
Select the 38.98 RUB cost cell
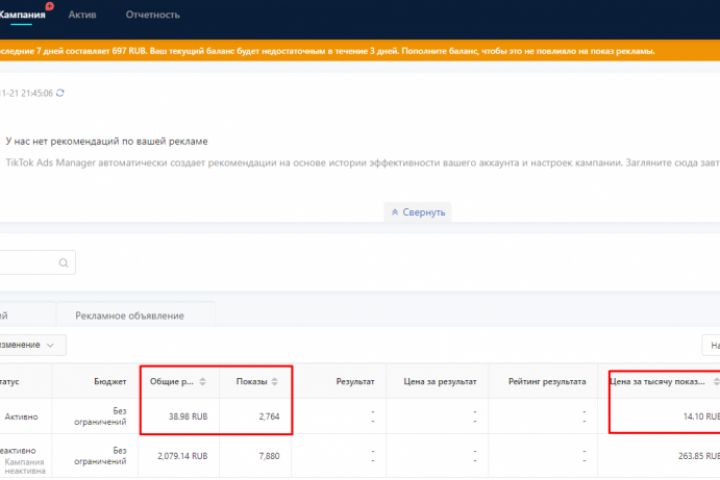(188, 417)
